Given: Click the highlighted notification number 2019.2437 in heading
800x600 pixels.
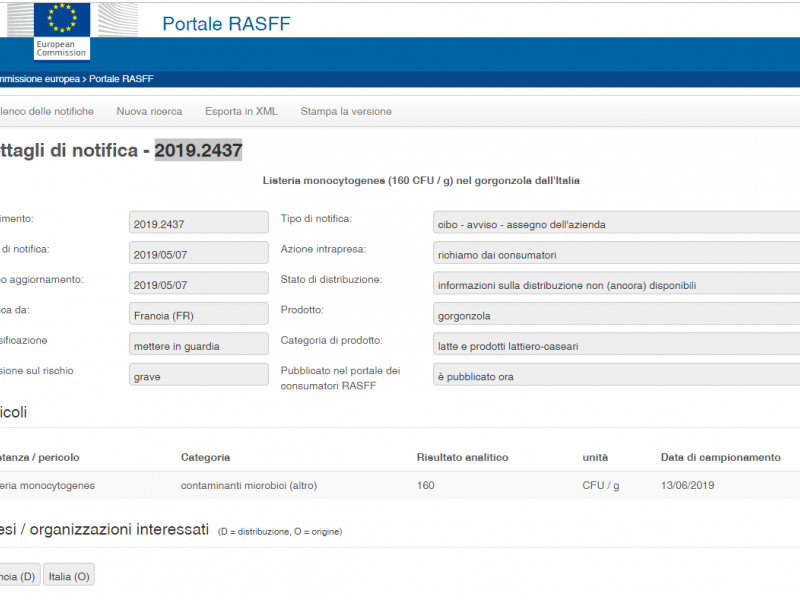Looking at the screenshot, I should pos(198,150).
